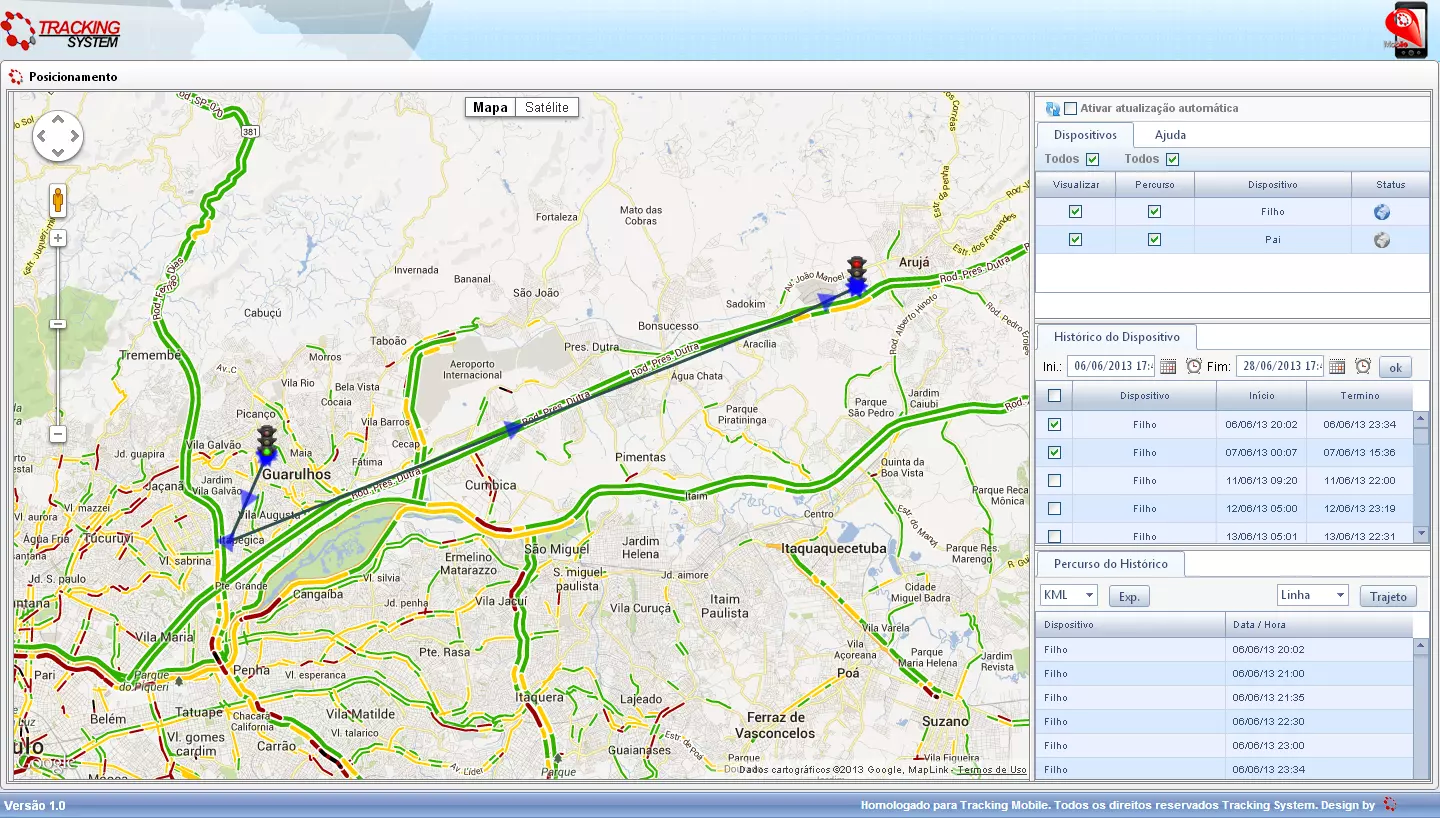Check the history row starting 12/06/13 05:00
Image resolution: width=1440 pixels, height=818 pixels.
1054,509
